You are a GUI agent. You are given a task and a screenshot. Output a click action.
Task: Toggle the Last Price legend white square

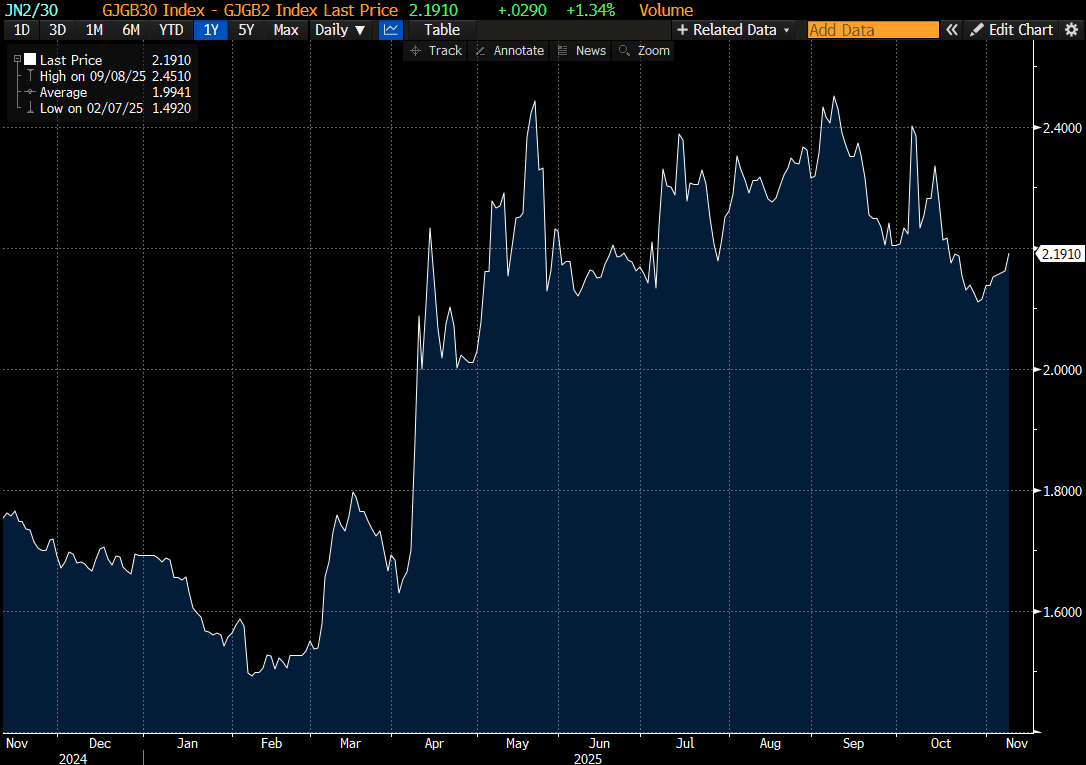(x=30, y=60)
